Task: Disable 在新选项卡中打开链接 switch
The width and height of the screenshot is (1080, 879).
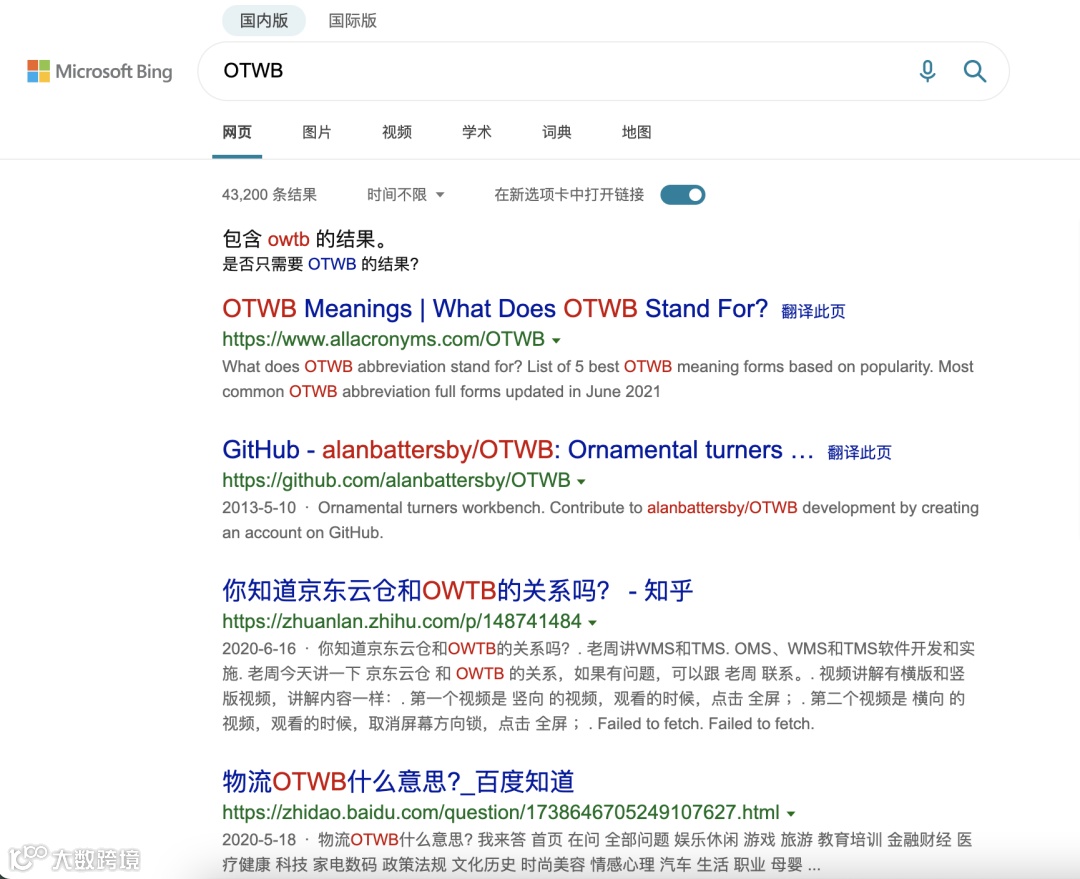Action: (x=683, y=194)
